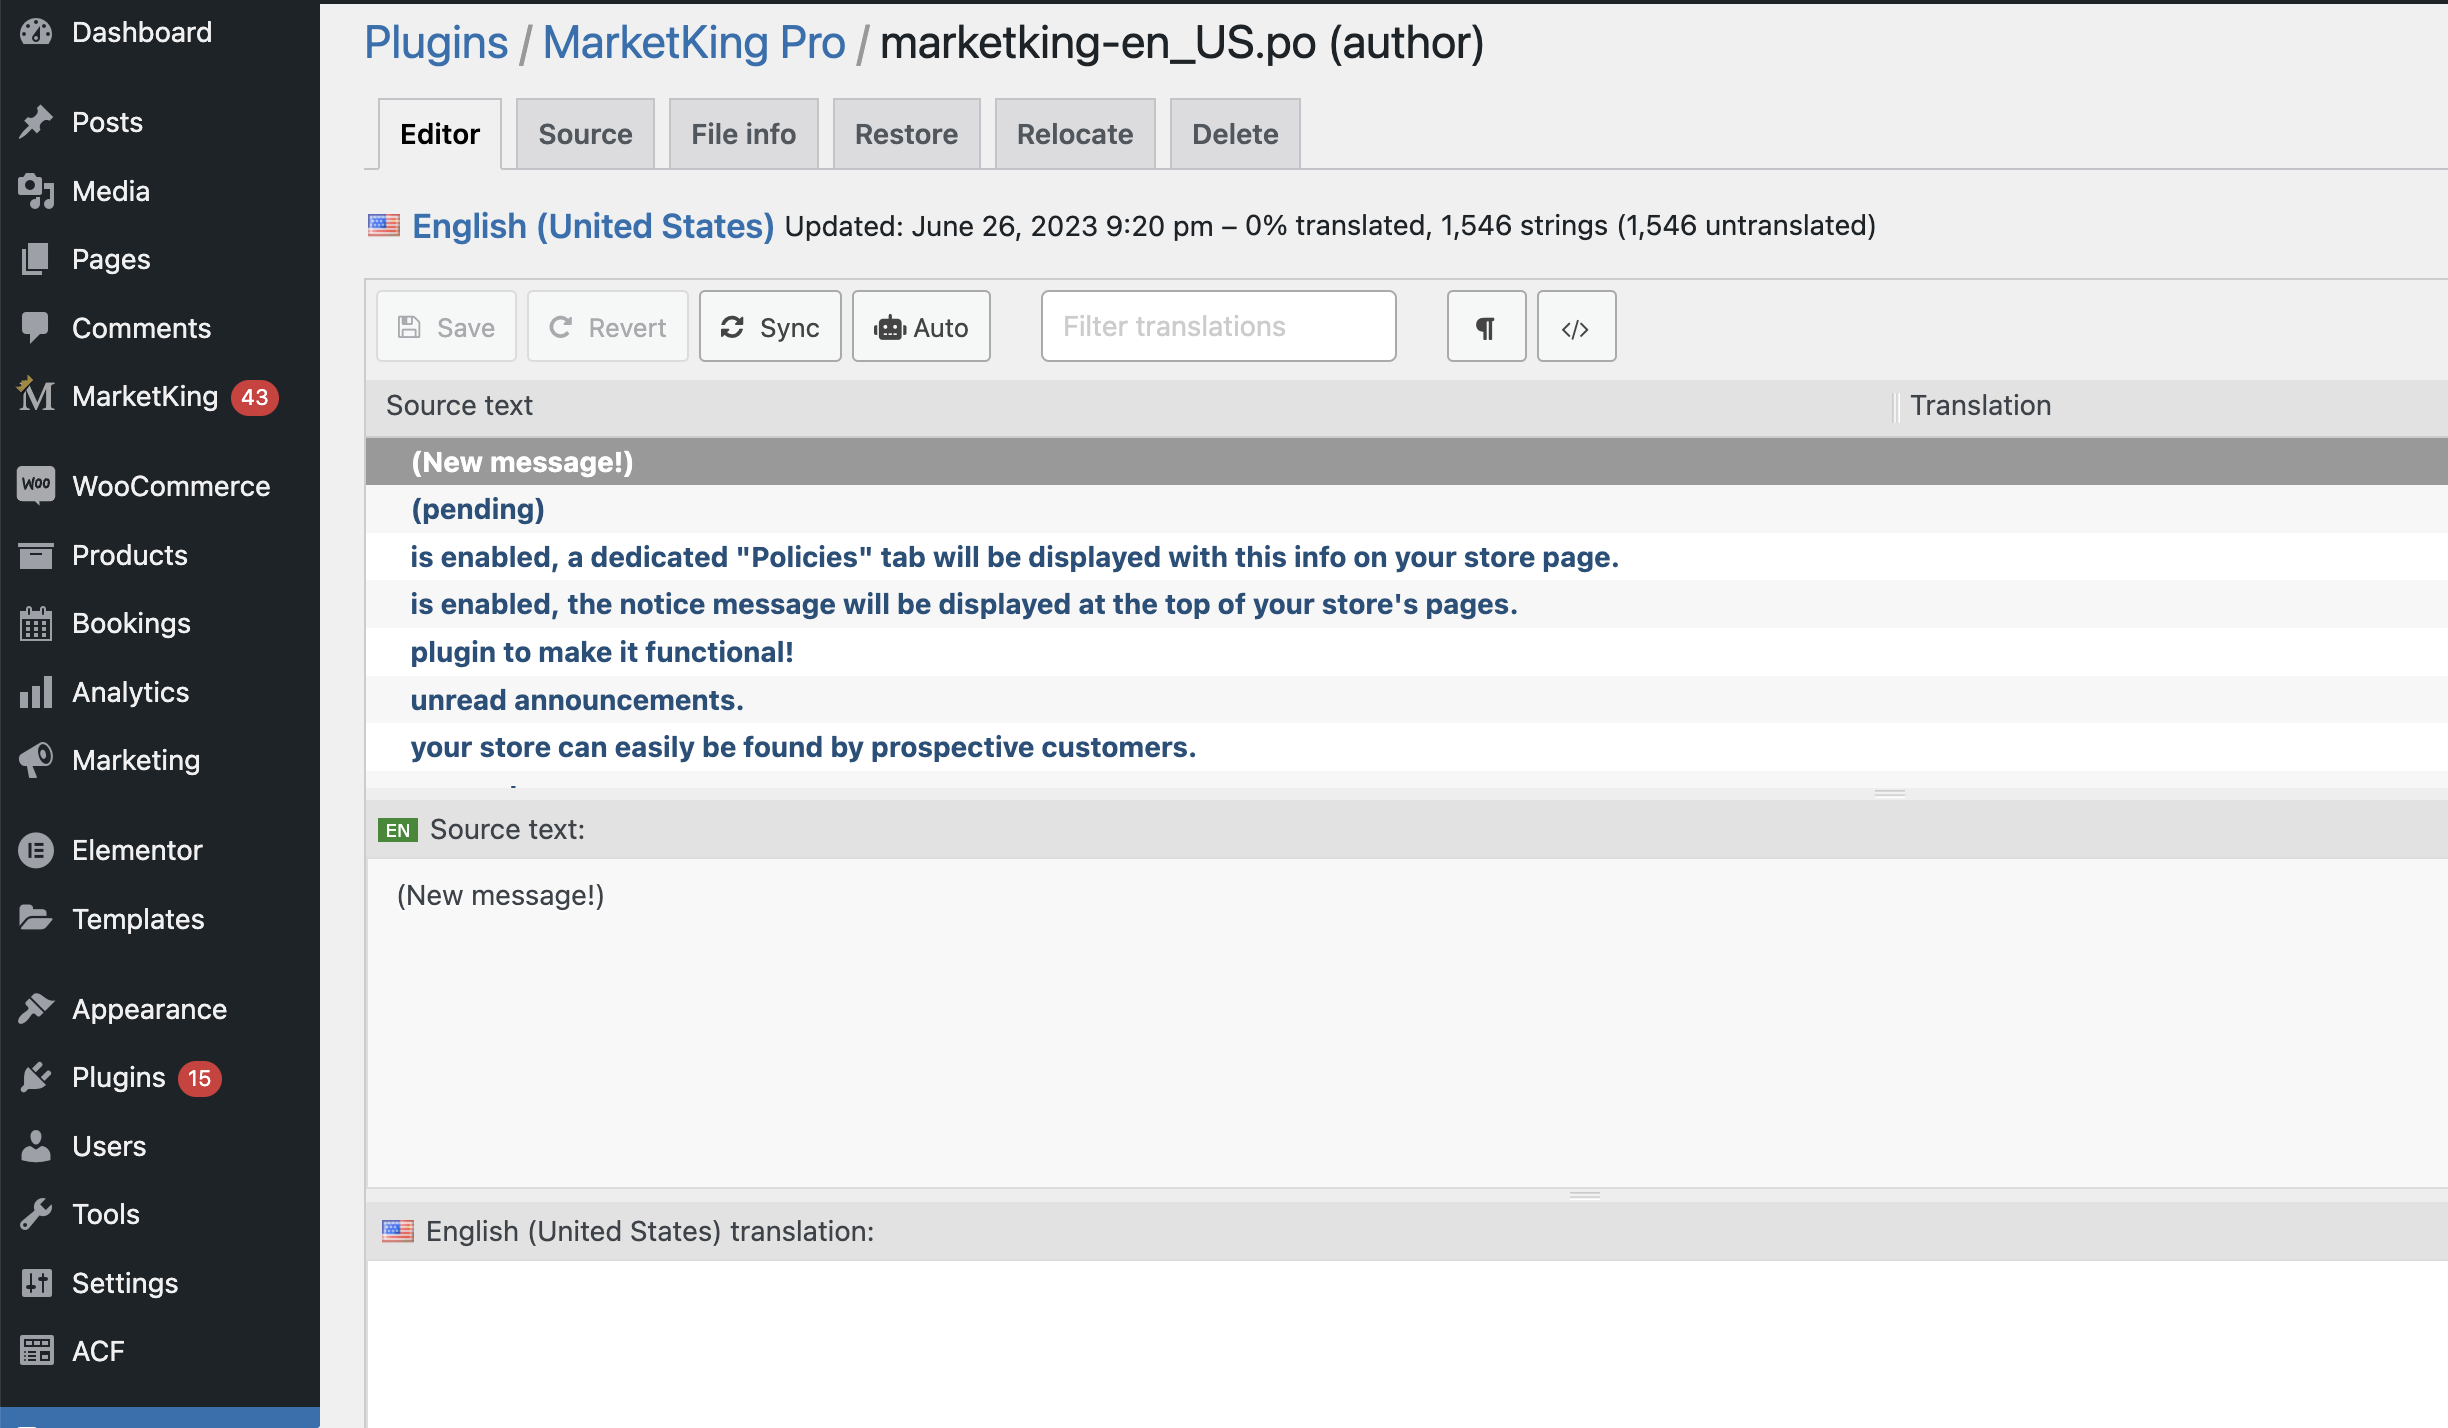Screen dimensions: 2448x1428
Task: Open MarketKing crown icon in sidebar
Action: pyautogui.click(x=36, y=396)
